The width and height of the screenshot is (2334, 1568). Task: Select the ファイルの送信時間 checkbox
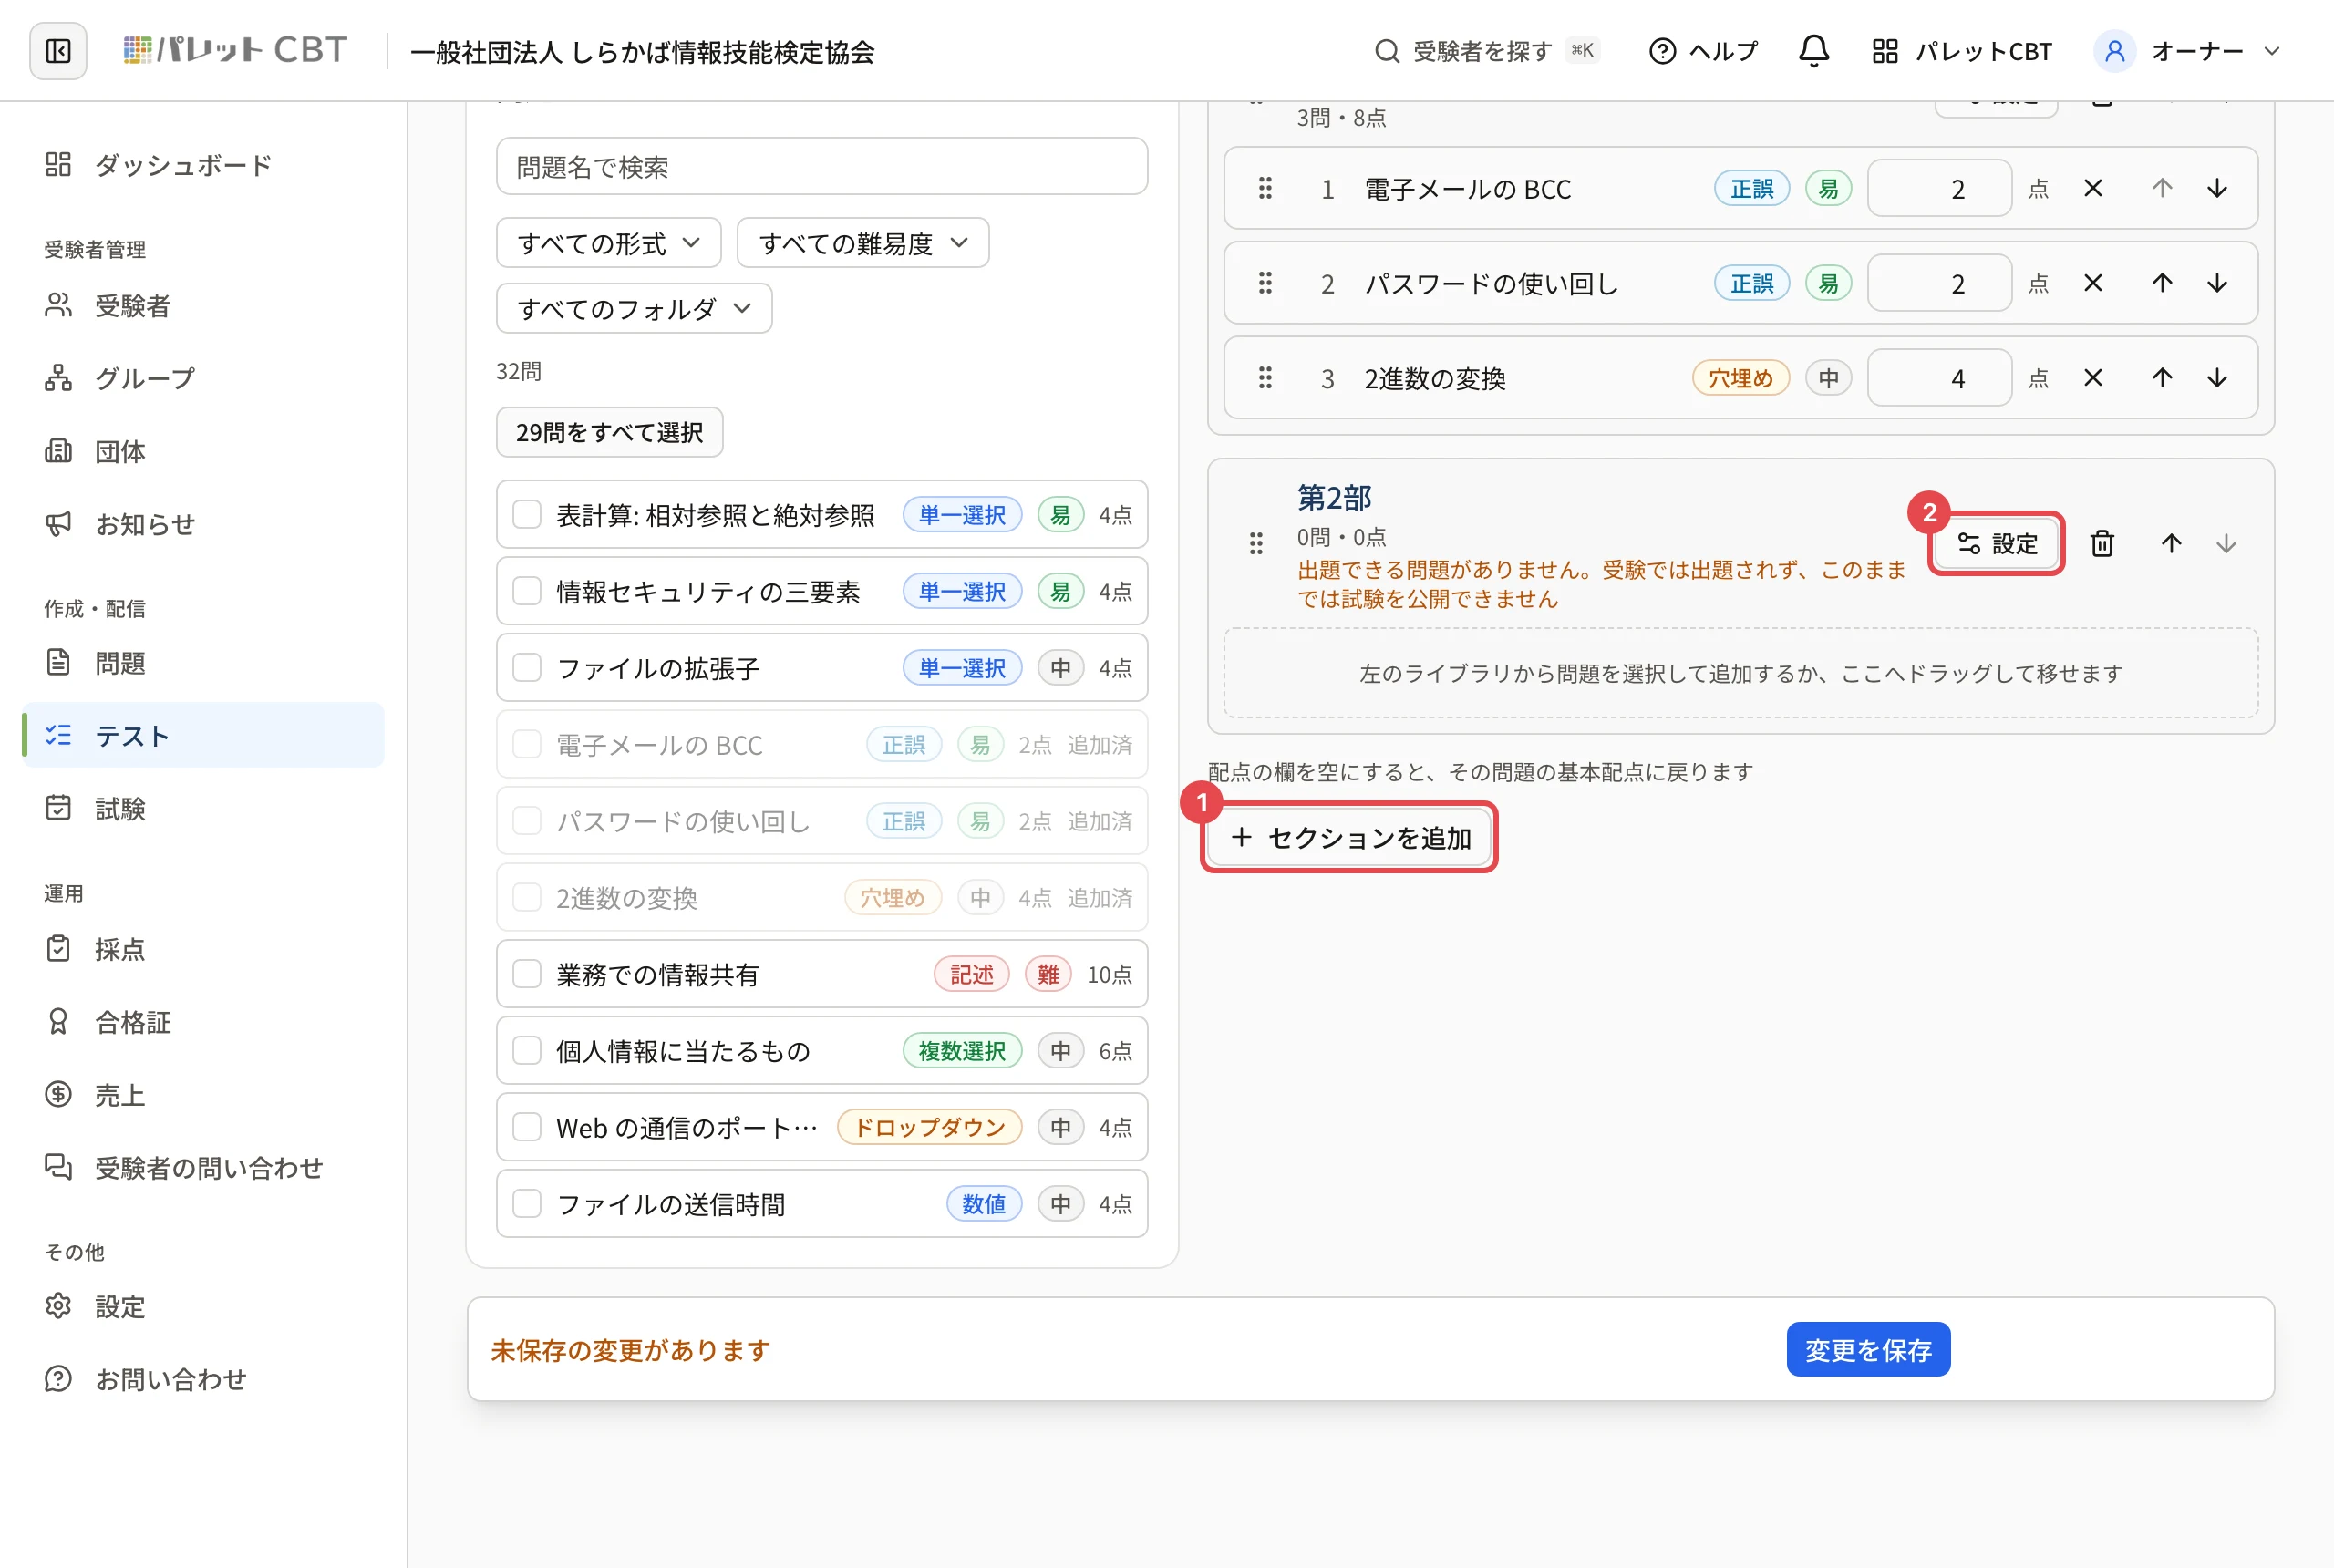[x=527, y=1203]
